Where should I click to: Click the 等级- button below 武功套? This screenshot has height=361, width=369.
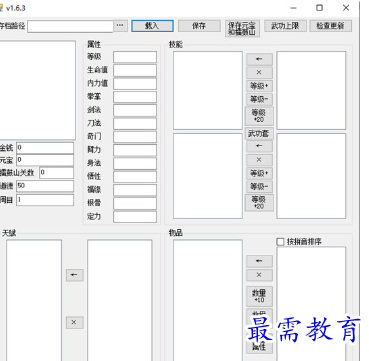(259, 187)
